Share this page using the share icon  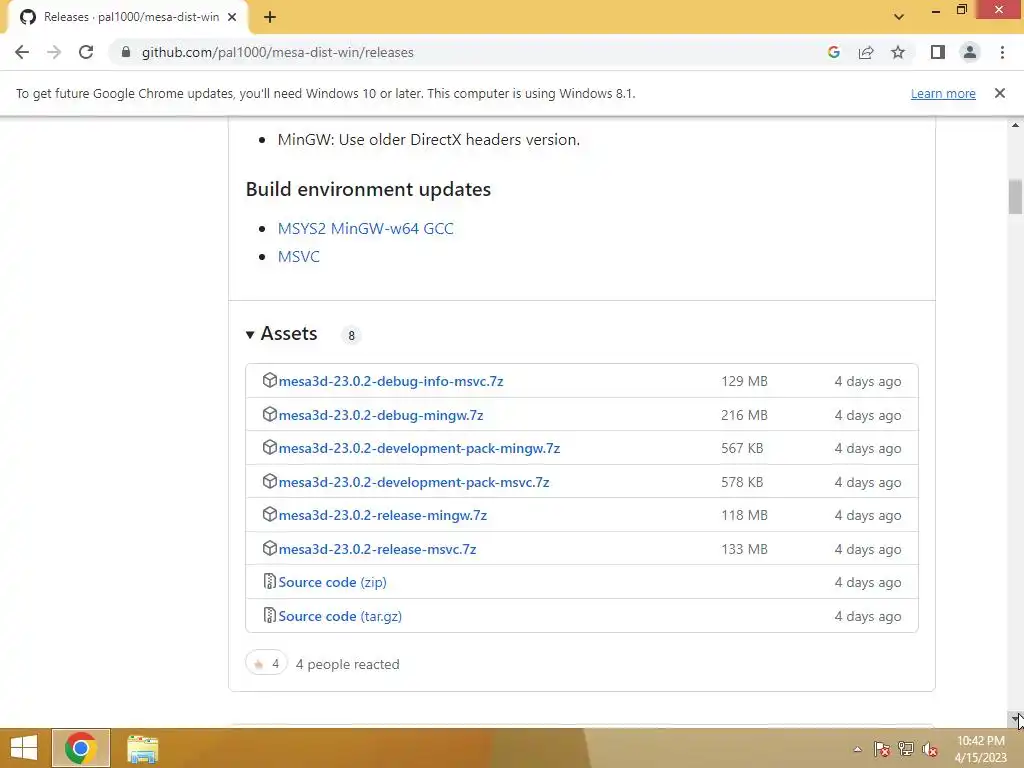[866, 52]
